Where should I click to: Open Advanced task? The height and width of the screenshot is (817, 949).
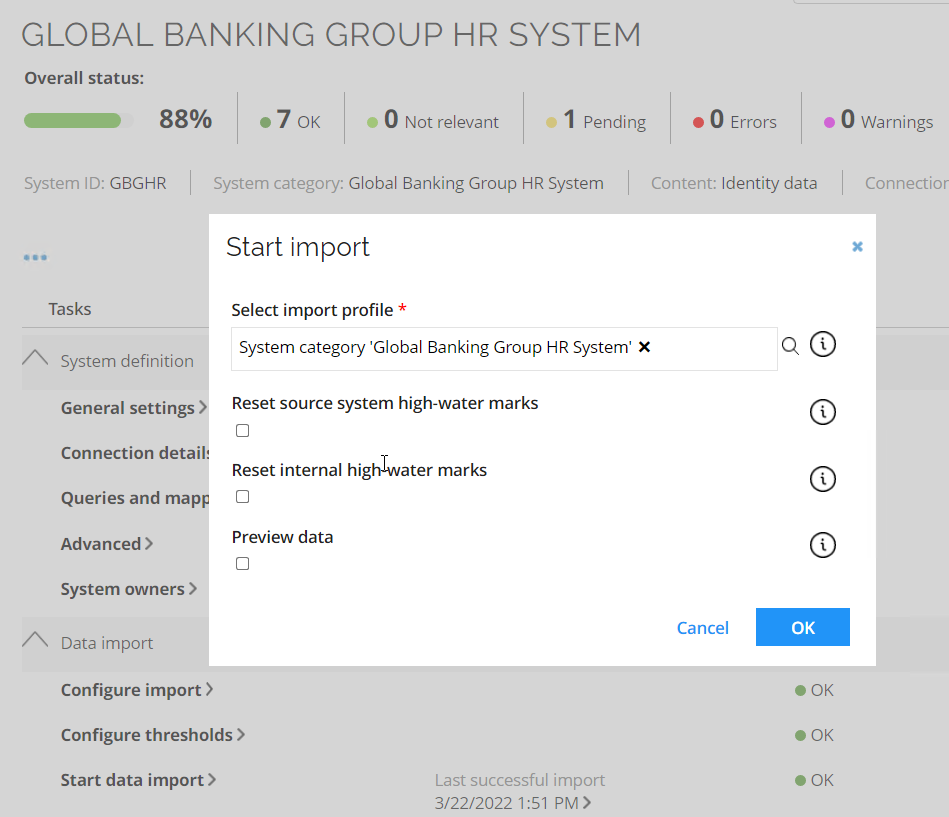[x=107, y=543]
